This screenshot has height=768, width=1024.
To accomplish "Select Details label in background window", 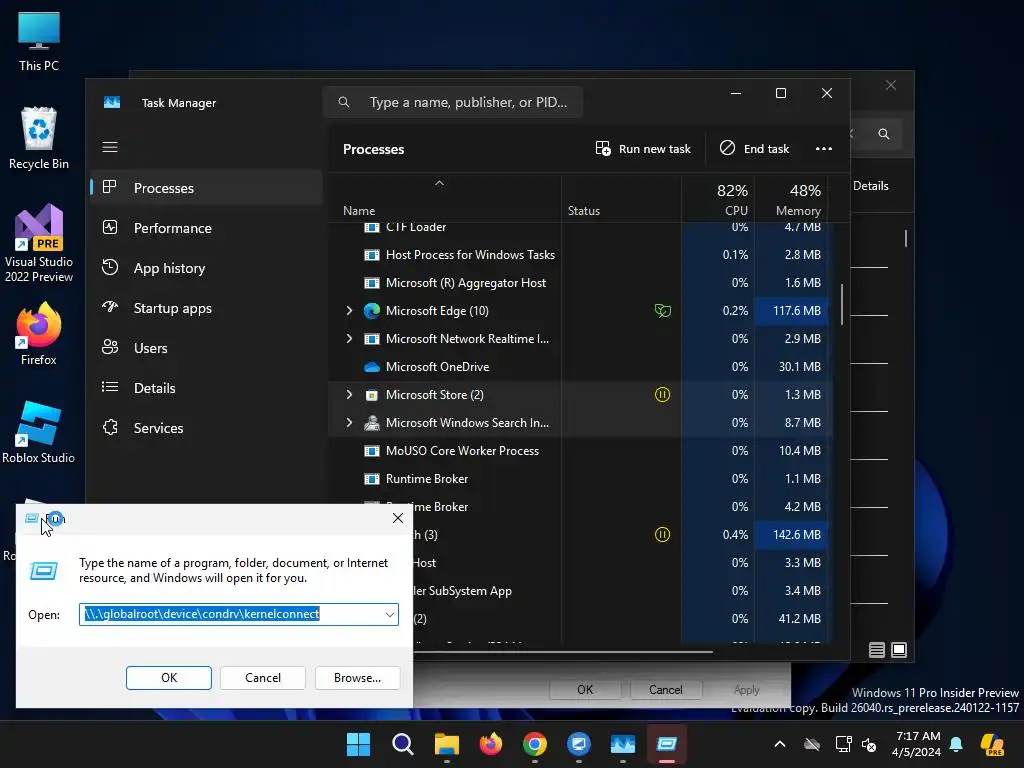I will coord(871,186).
